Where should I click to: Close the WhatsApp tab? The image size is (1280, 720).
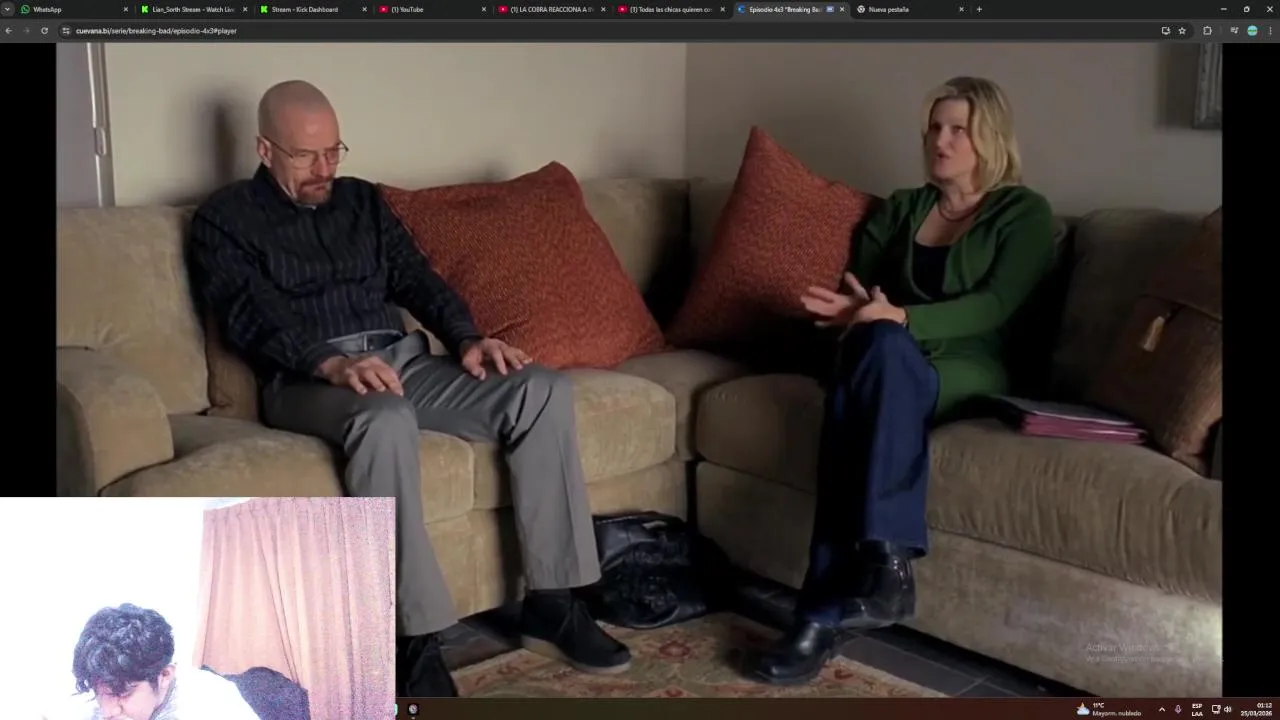tap(125, 9)
